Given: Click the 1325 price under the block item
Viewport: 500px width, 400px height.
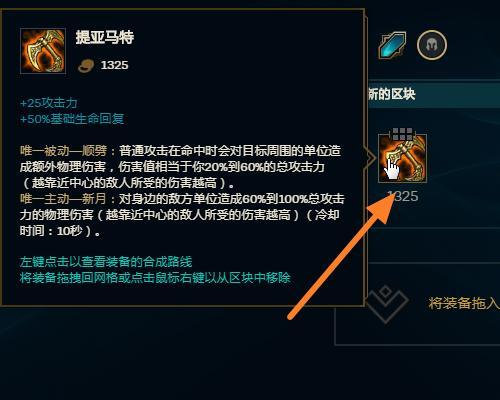Looking at the screenshot, I should pos(403,196).
